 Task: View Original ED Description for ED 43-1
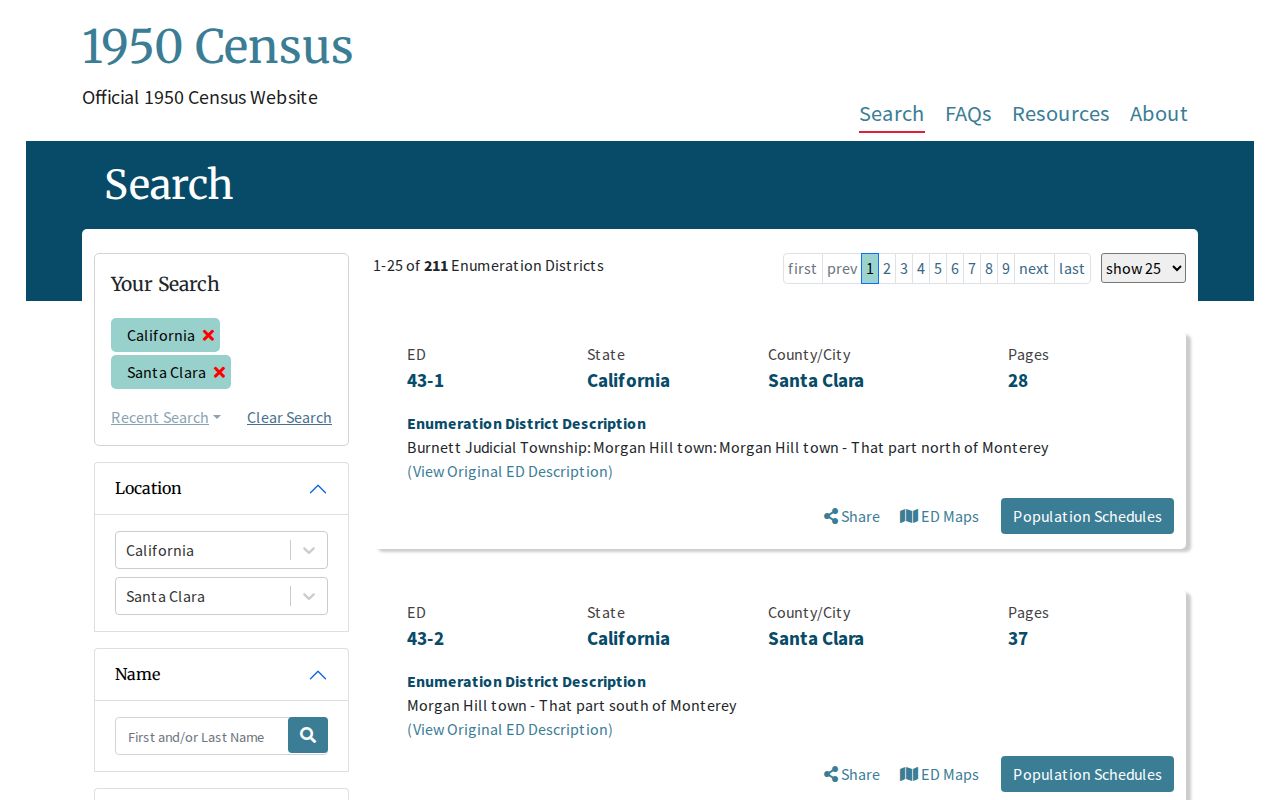click(x=510, y=472)
